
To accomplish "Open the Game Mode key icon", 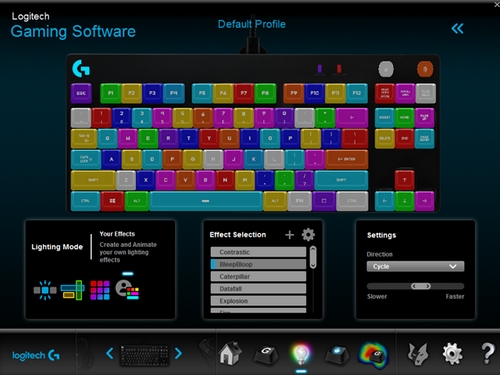I will [337, 355].
